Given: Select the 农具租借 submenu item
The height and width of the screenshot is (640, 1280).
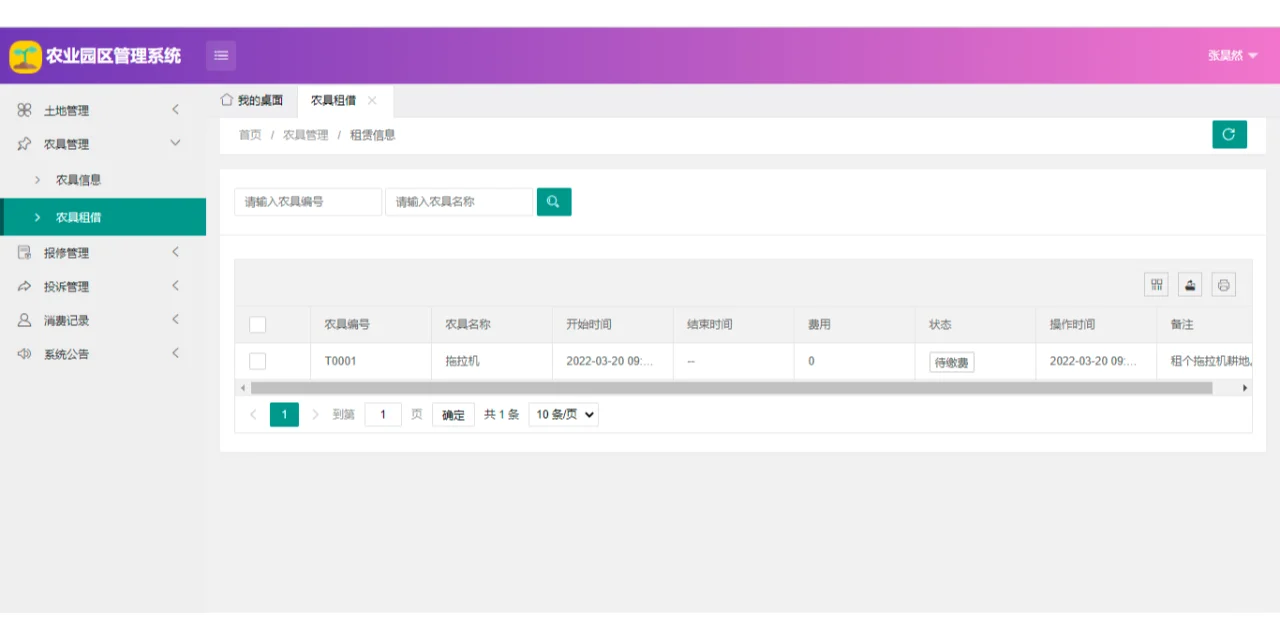Looking at the screenshot, I should tap(103, 217).
